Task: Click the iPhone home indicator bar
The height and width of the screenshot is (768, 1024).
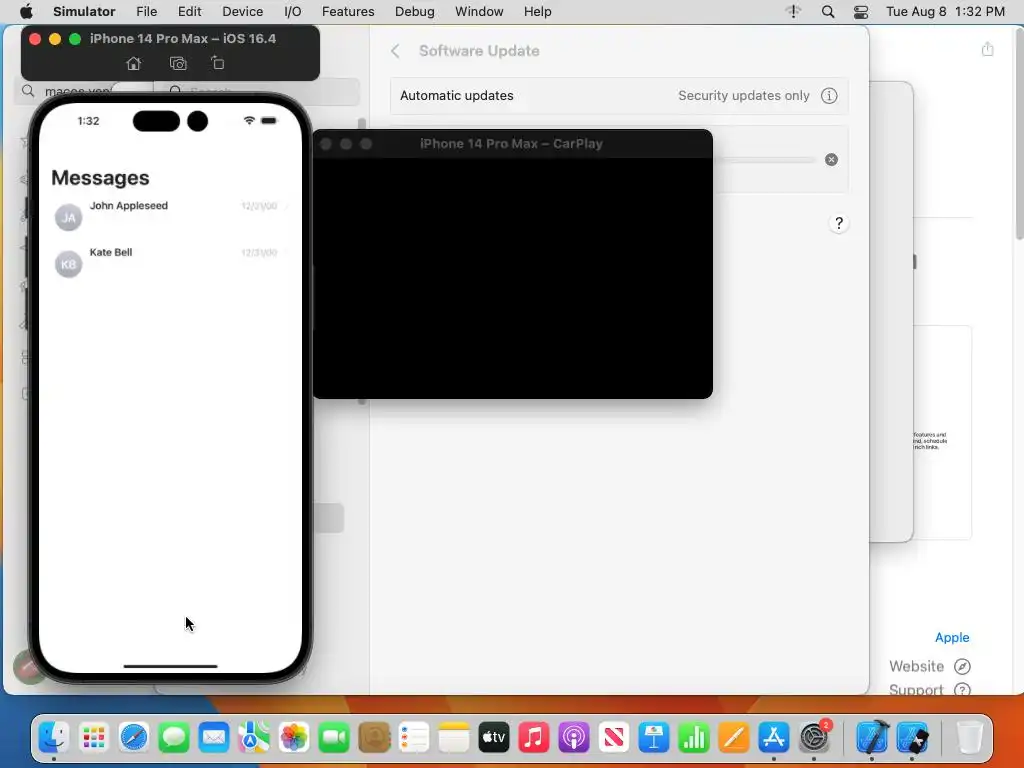Action: pos(170,666)
